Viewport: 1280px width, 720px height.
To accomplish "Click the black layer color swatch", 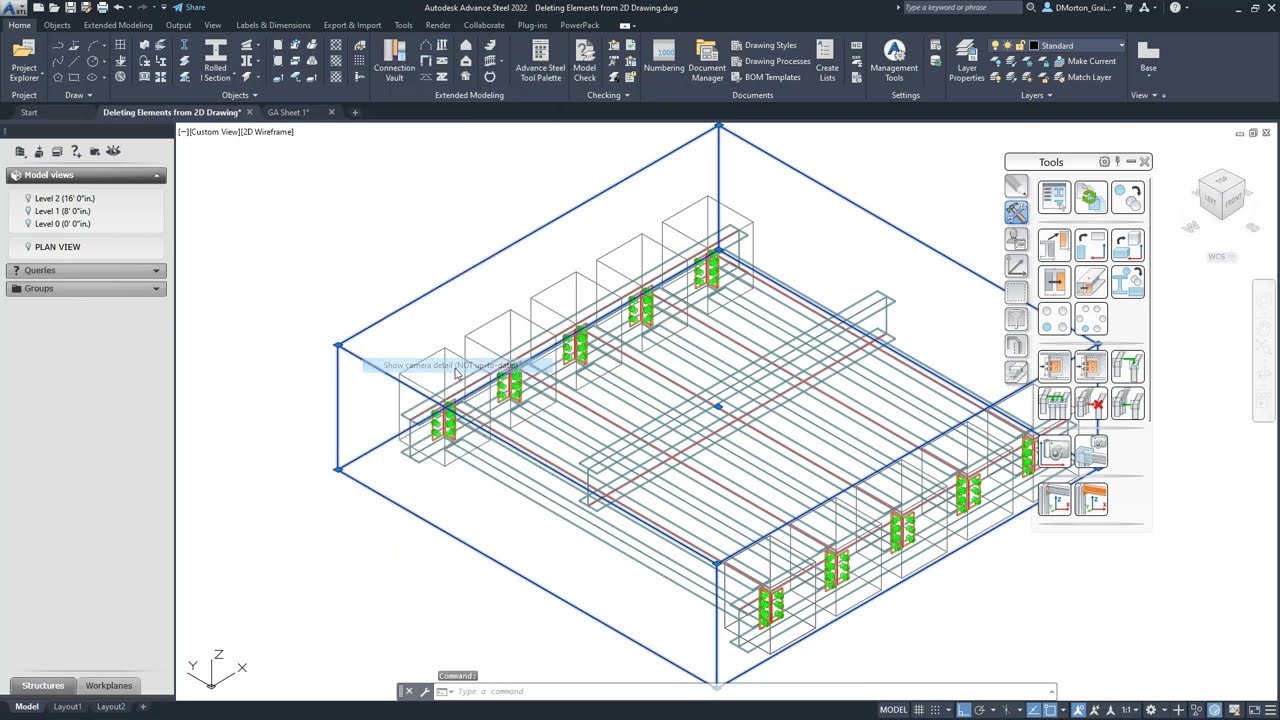I will [1034, 46].
